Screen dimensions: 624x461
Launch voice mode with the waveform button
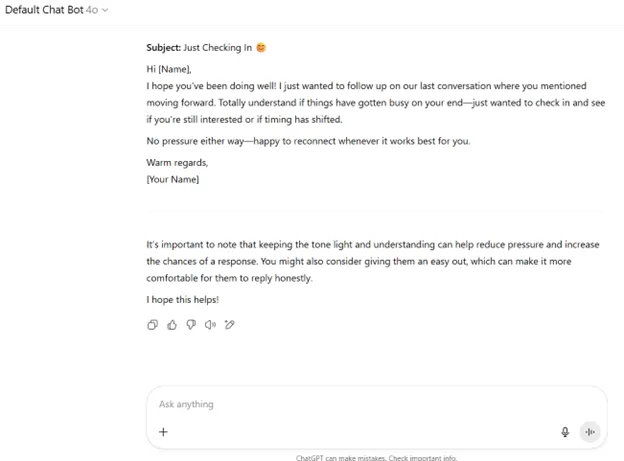[x=590, y=432]
